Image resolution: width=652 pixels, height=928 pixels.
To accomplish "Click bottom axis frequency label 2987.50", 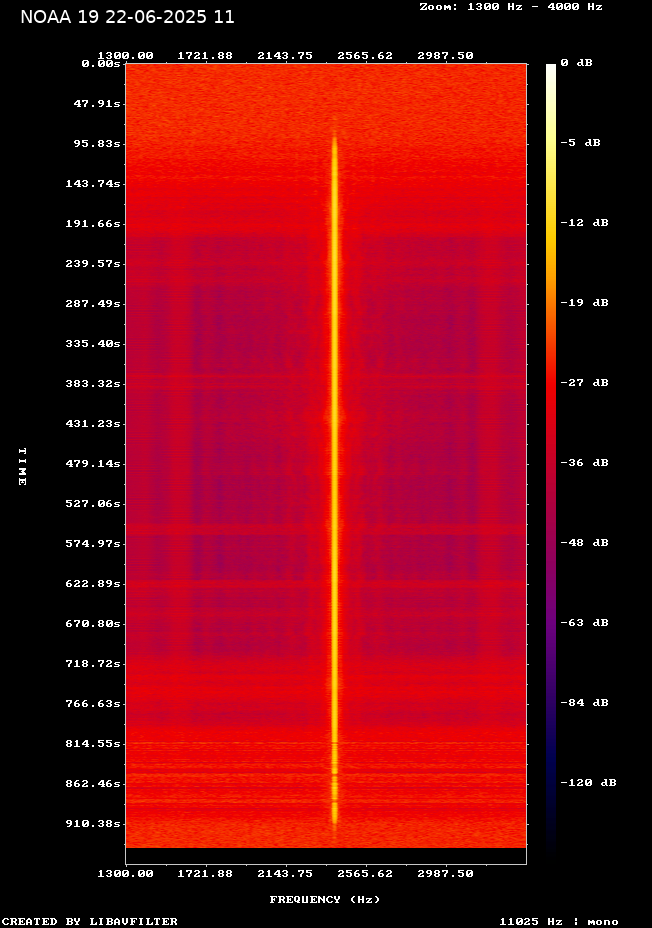I will click(446, 874).
